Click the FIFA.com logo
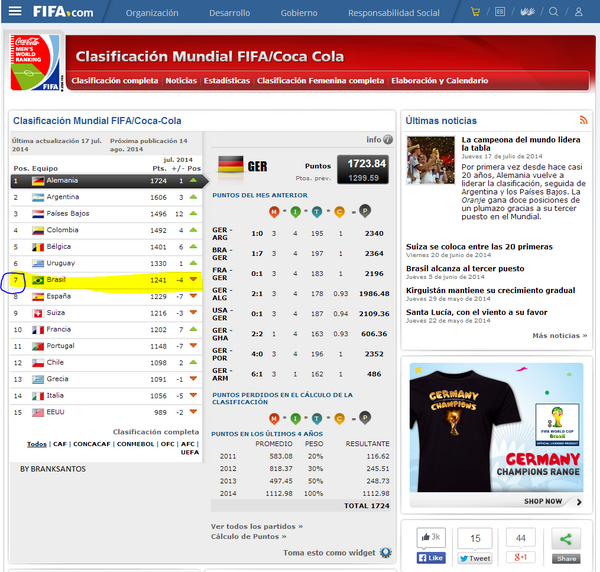This screenshot has height=572, width=600. (63, 12)
